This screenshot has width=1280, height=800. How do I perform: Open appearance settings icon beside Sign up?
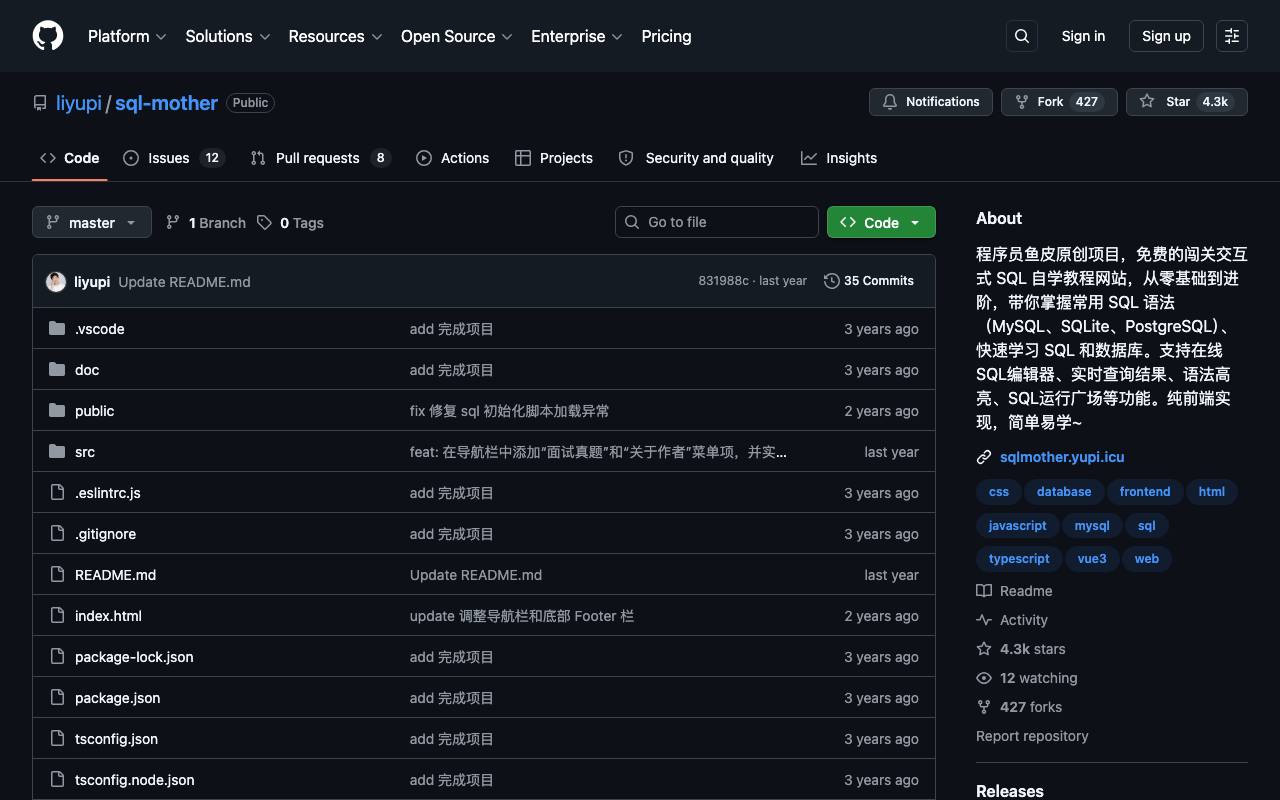(x=1232, y=36)
